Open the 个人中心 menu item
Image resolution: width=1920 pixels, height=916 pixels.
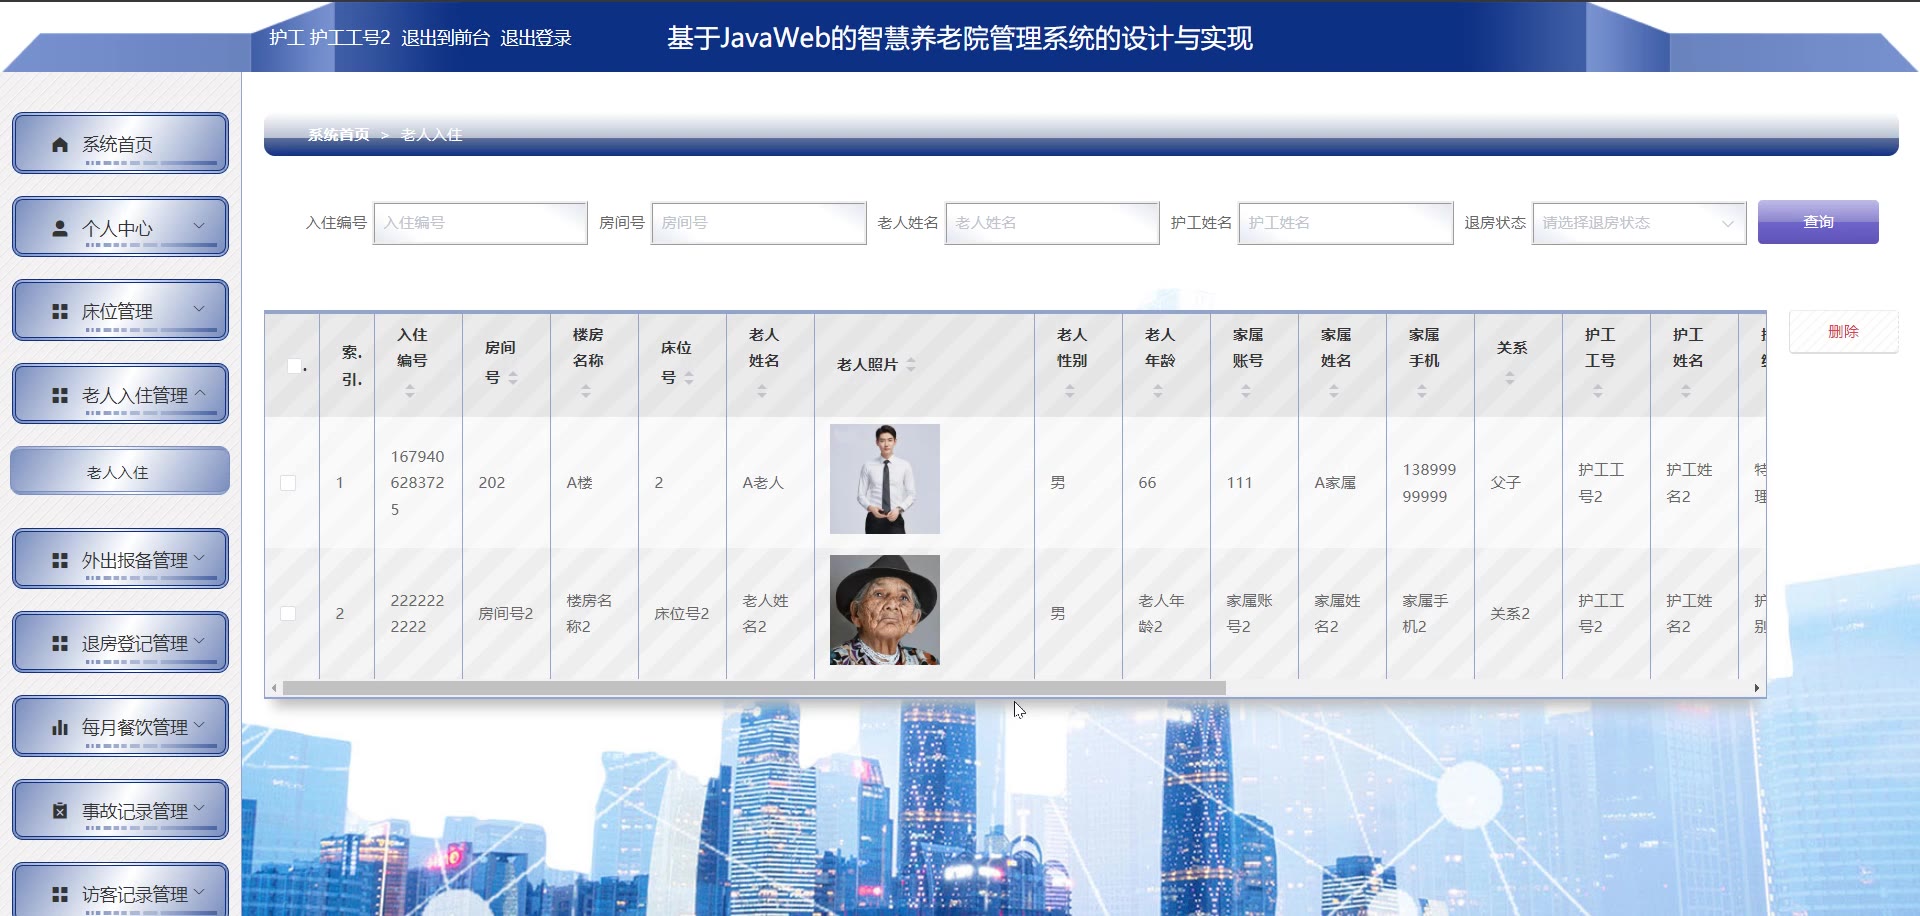click(120, 227)
